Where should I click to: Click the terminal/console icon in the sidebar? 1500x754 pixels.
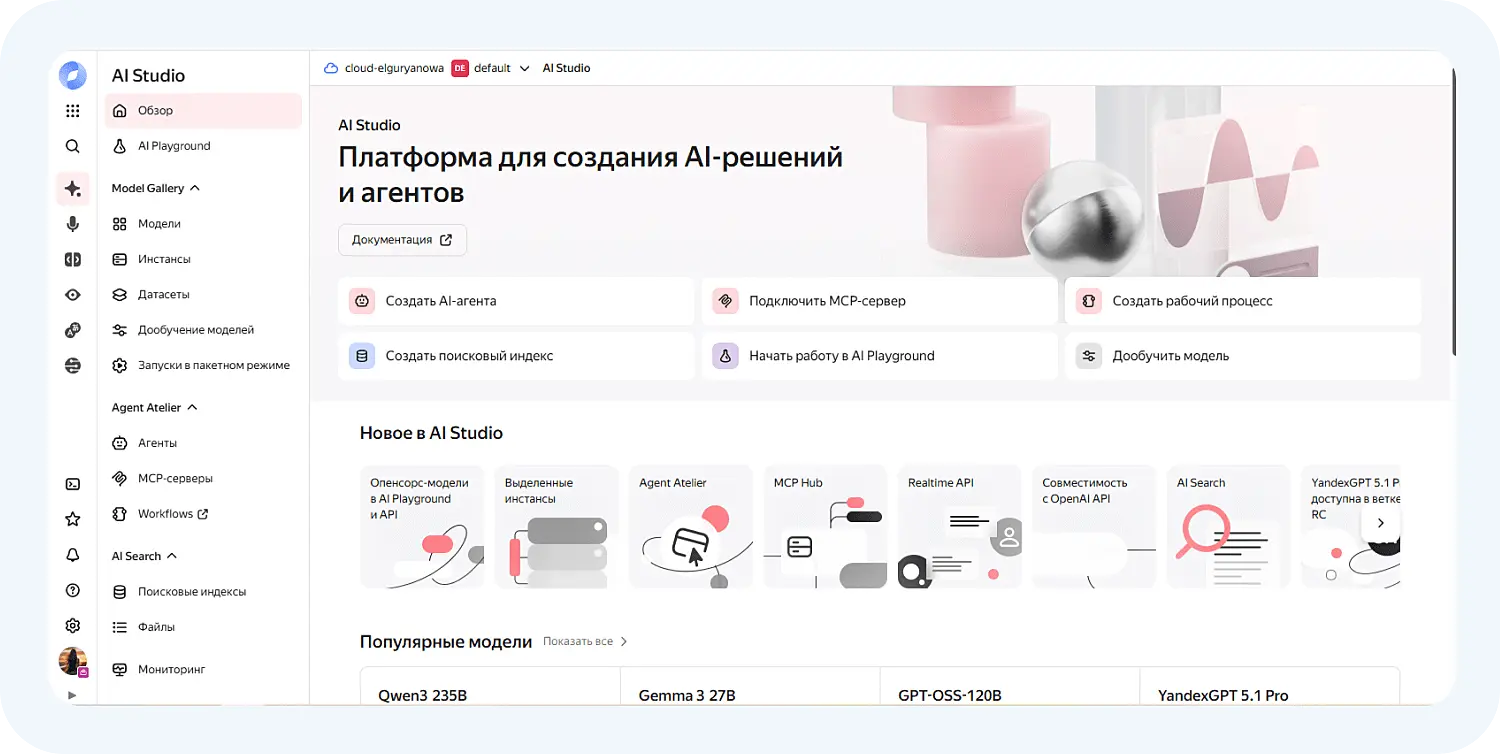click(72, 483)
